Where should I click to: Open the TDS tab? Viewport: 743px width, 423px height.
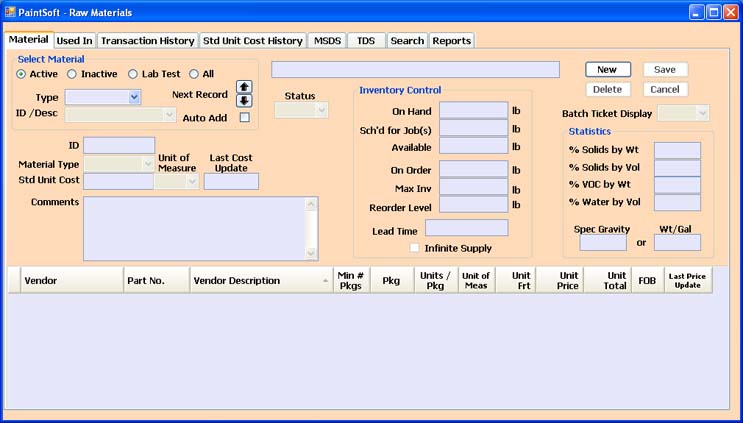click(366, 41)
